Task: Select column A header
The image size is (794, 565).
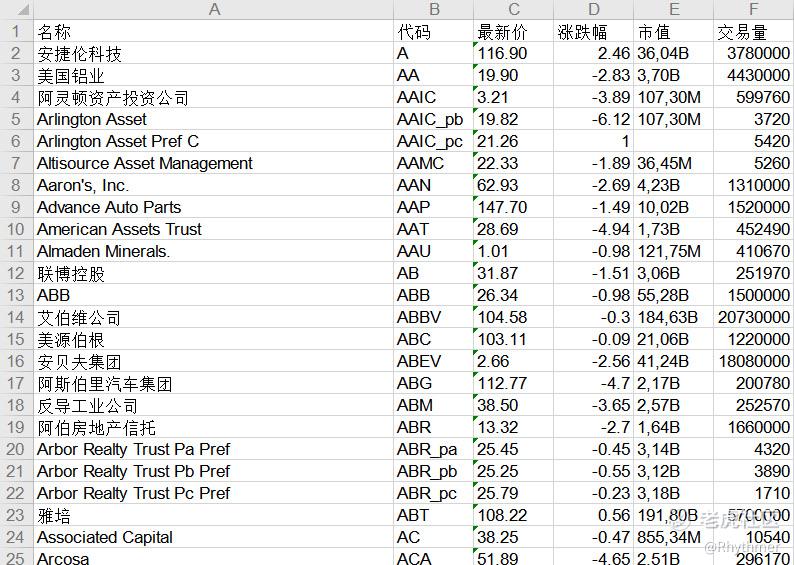Action: (x=213, y=10)
